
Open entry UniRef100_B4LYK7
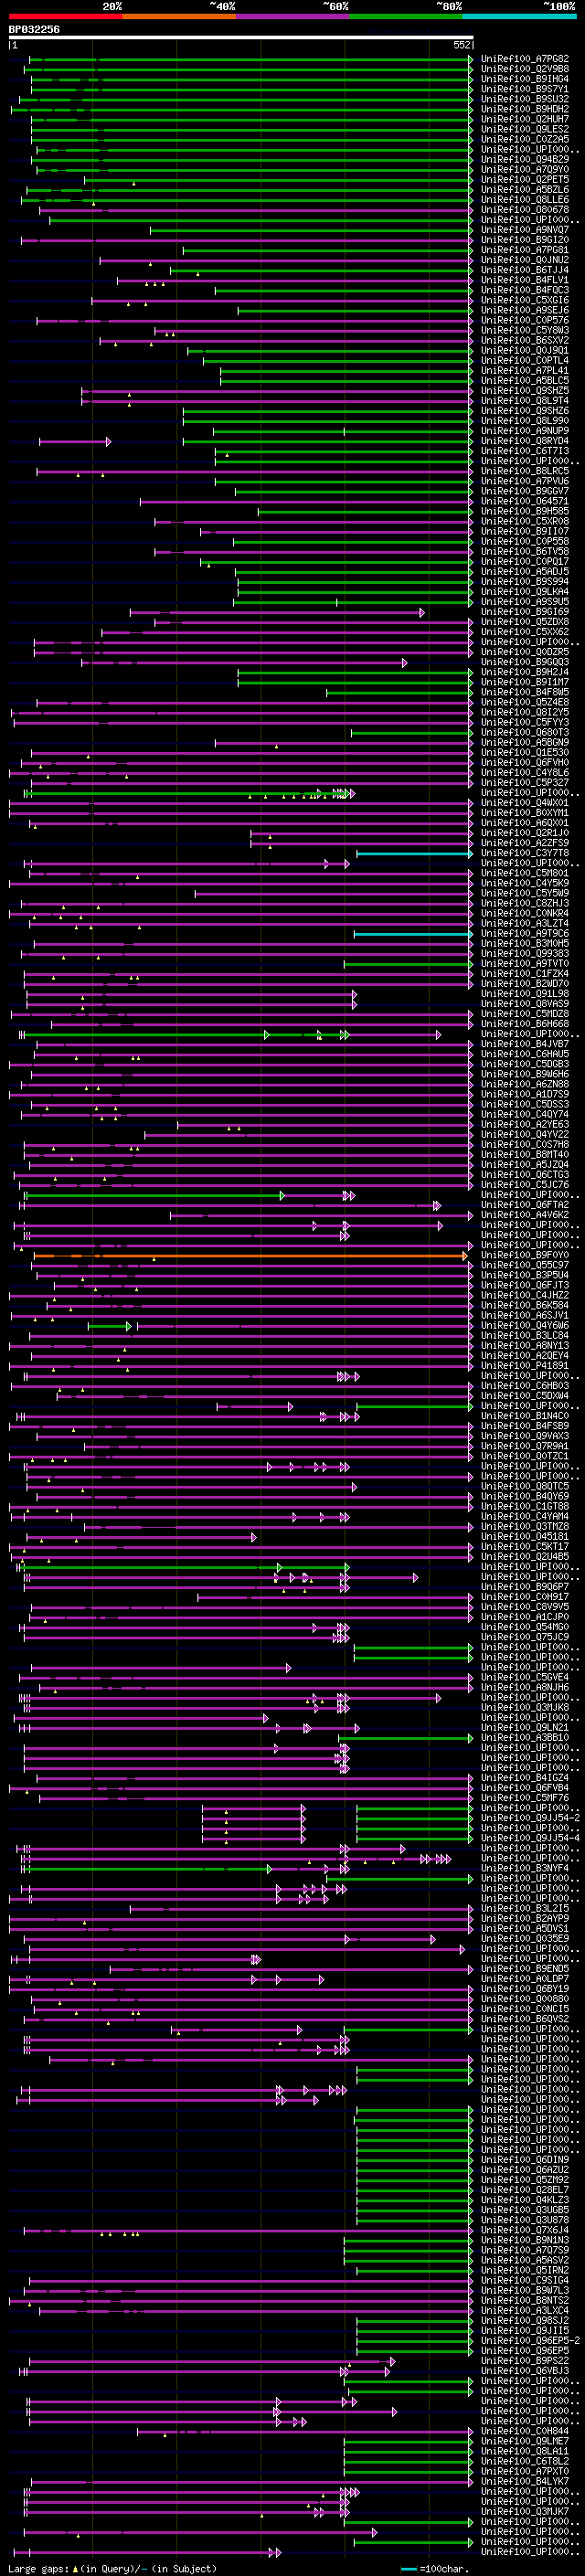(525, 2482)
